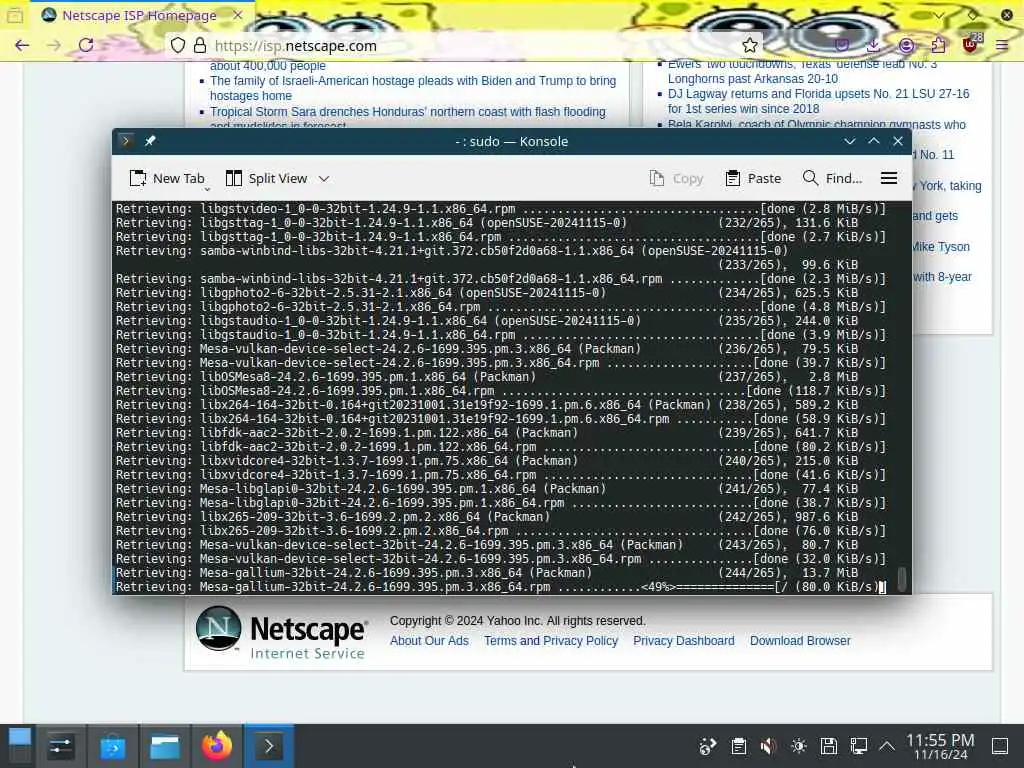
Task: Open Dolphin file manager from taskbar
Action: tap(165, 746)
